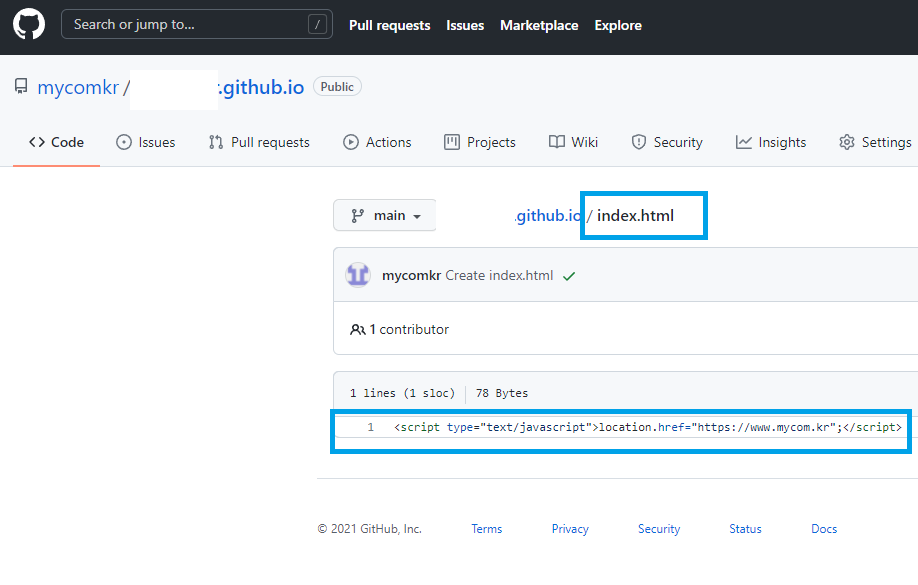Screen dimensions: 918x585
Task: Click the Insights graph icon
Action: [744, 142]
